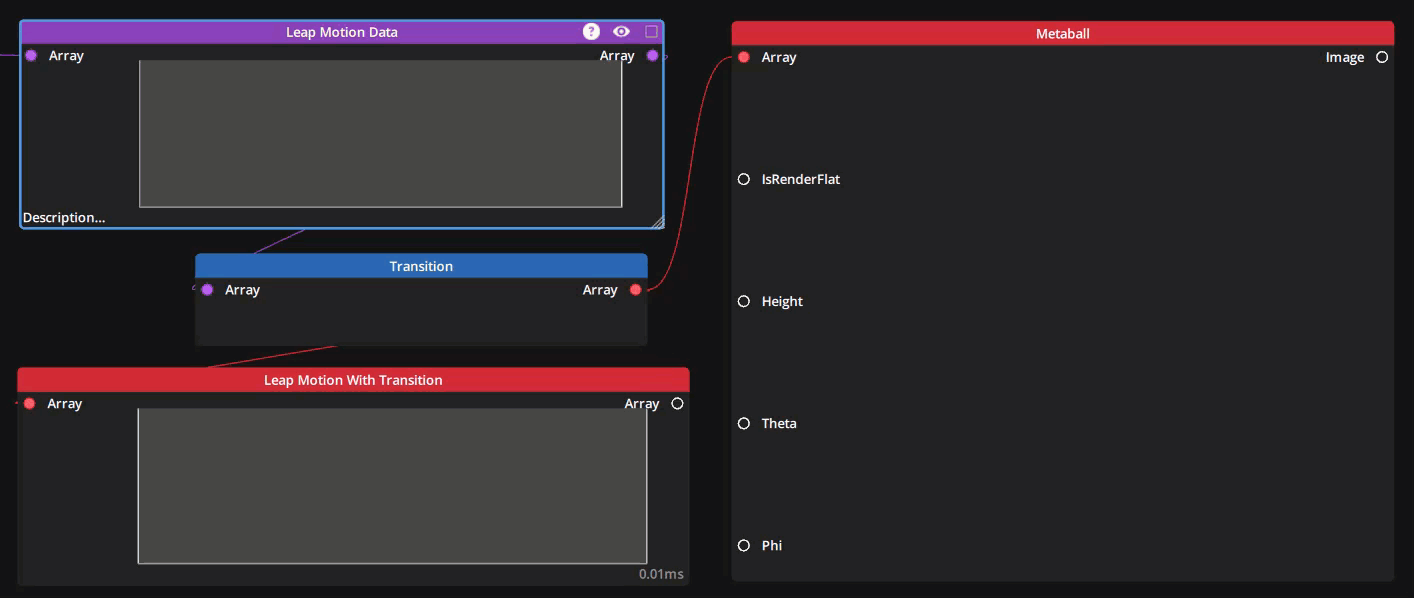Screen dimensions: 1414x598
Task: Select the Transition node title bar
Action: pos(421,266)
